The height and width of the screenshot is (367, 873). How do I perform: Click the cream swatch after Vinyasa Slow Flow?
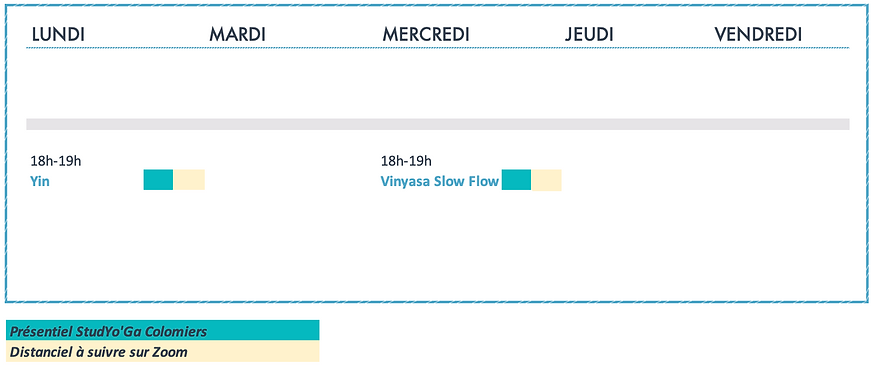pyautogui.click(x=546, y=180)
